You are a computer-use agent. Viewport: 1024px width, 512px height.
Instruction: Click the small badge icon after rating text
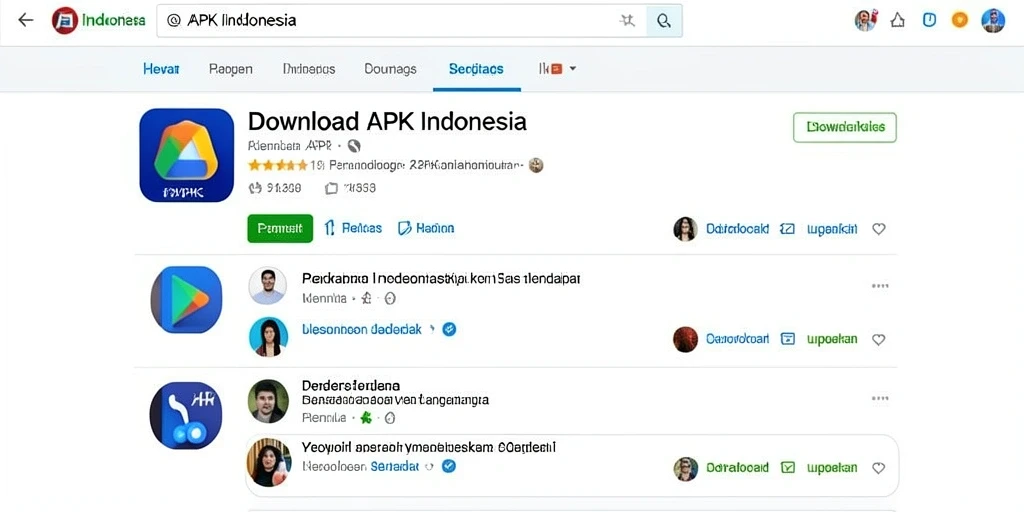pyautogui.click(x=536, y=165)
